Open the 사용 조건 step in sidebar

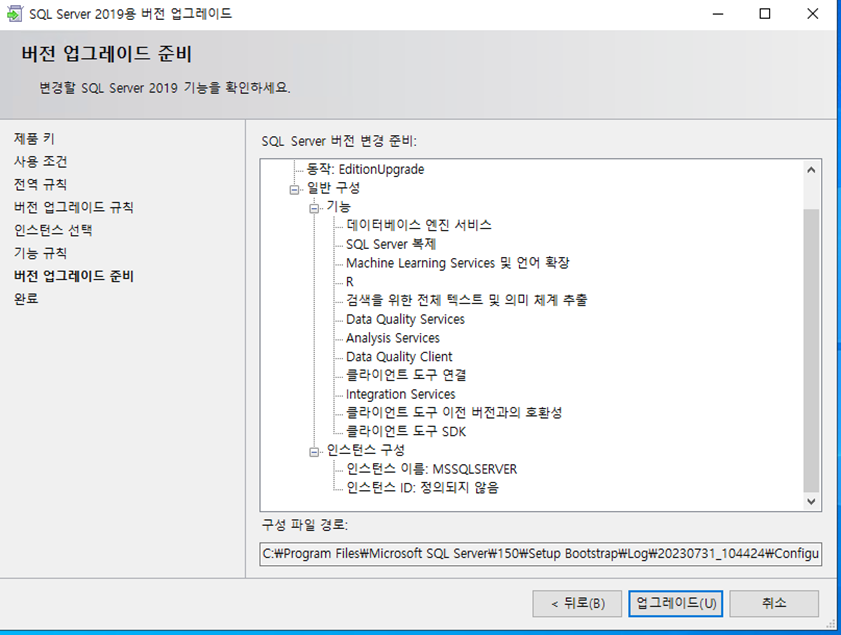point(40,161)
